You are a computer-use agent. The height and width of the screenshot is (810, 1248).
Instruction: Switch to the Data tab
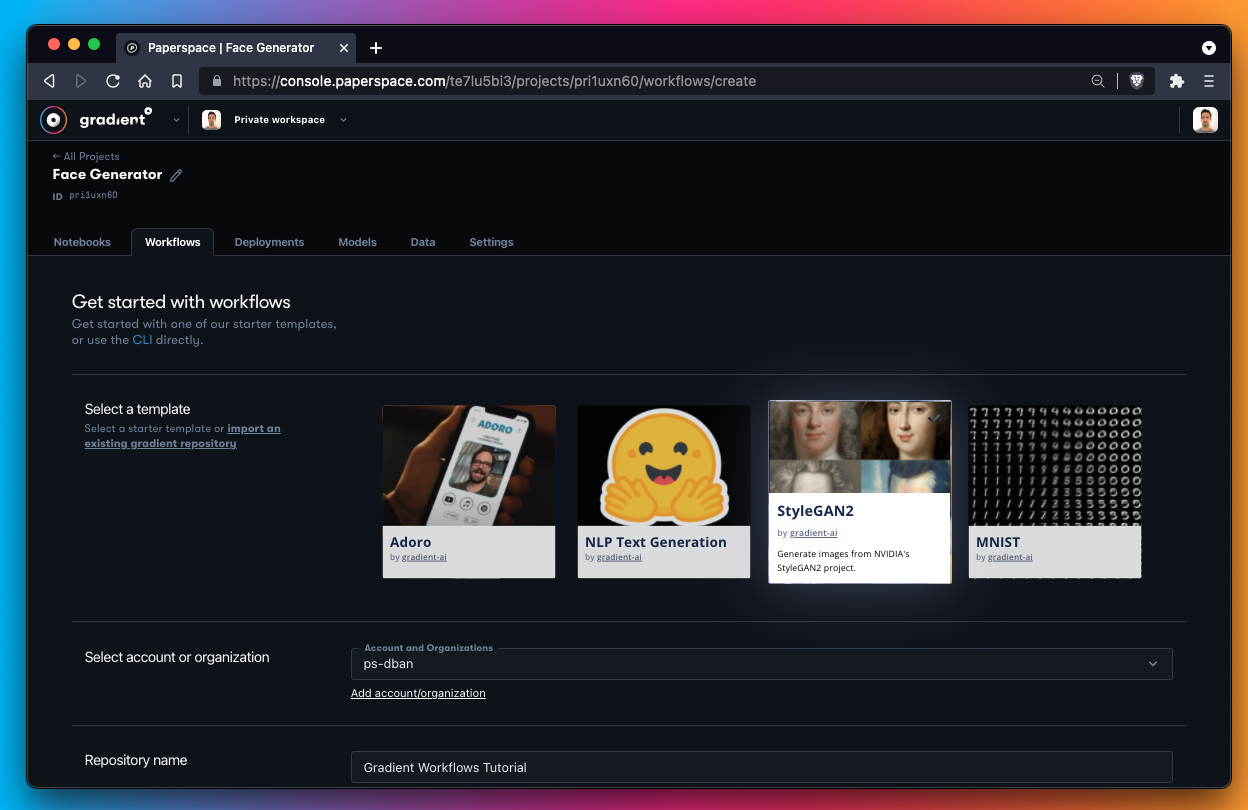click(x=423, y=242)
